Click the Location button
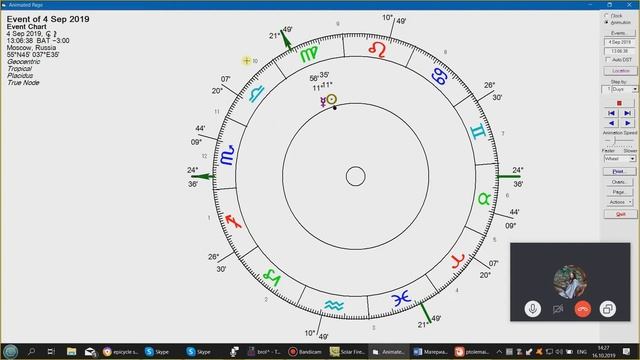The image size is (640, 360). pyautogui.click(x=619, y=71)
